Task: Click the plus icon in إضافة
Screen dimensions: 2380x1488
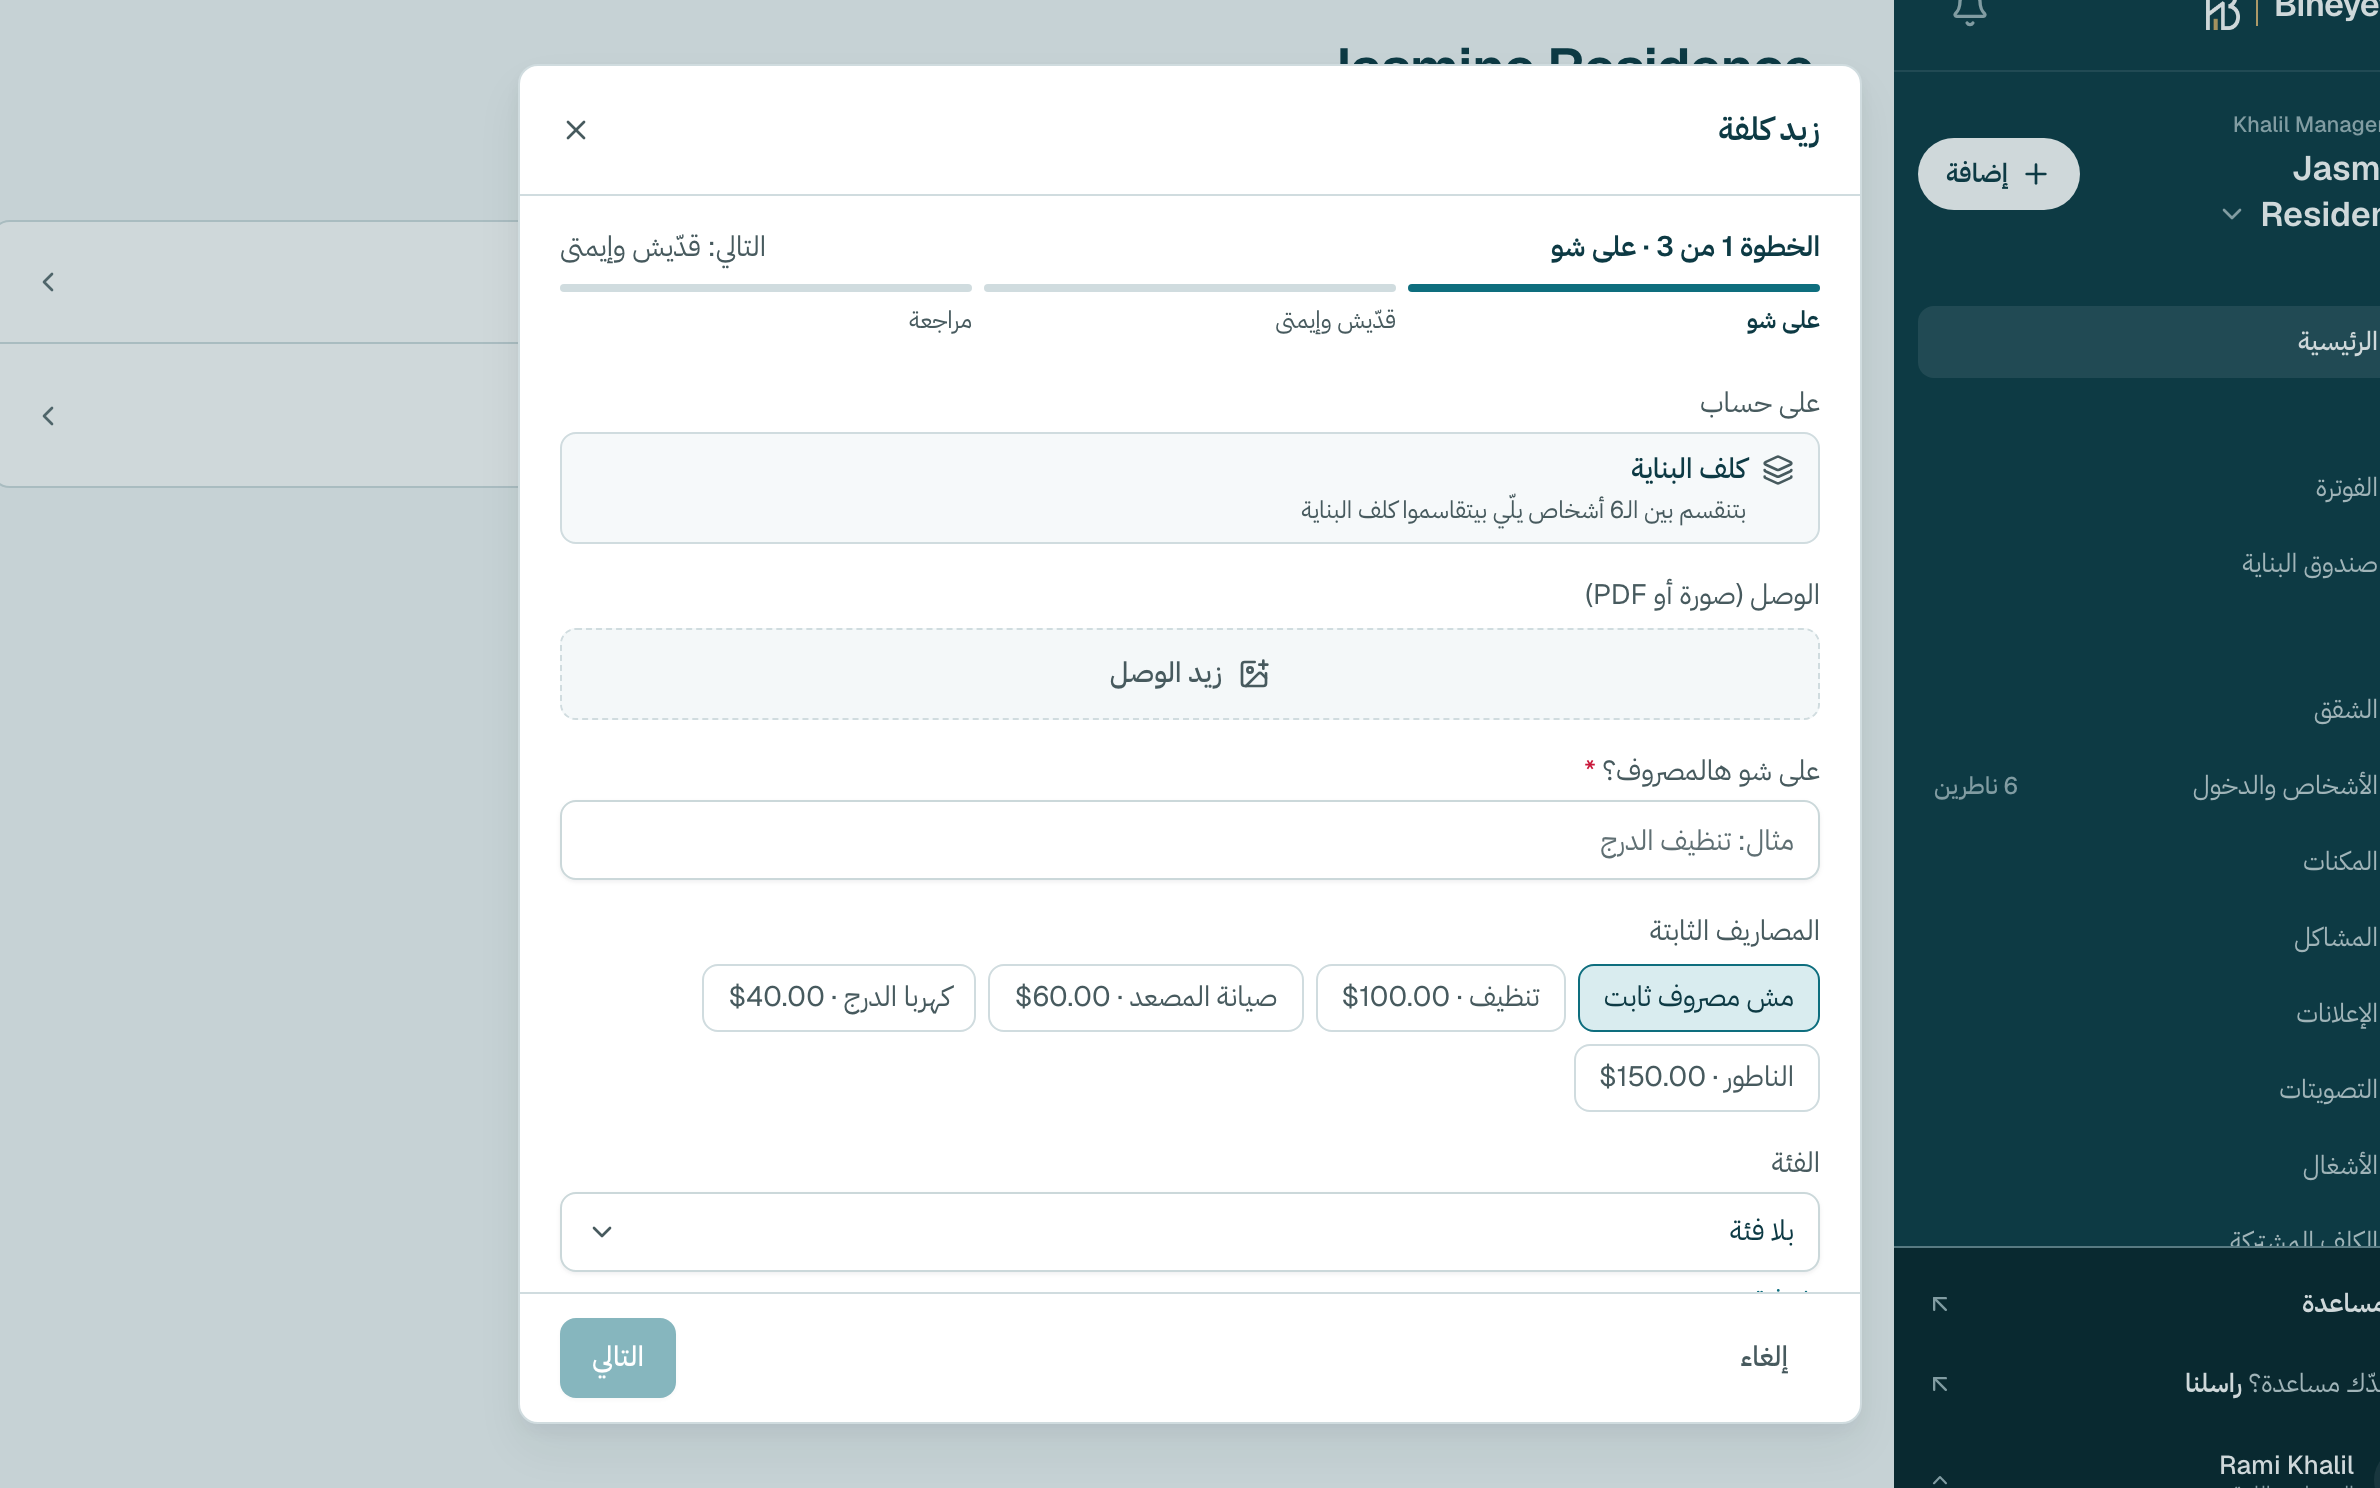Action: pyautogui.click(x=2035, y=174)
